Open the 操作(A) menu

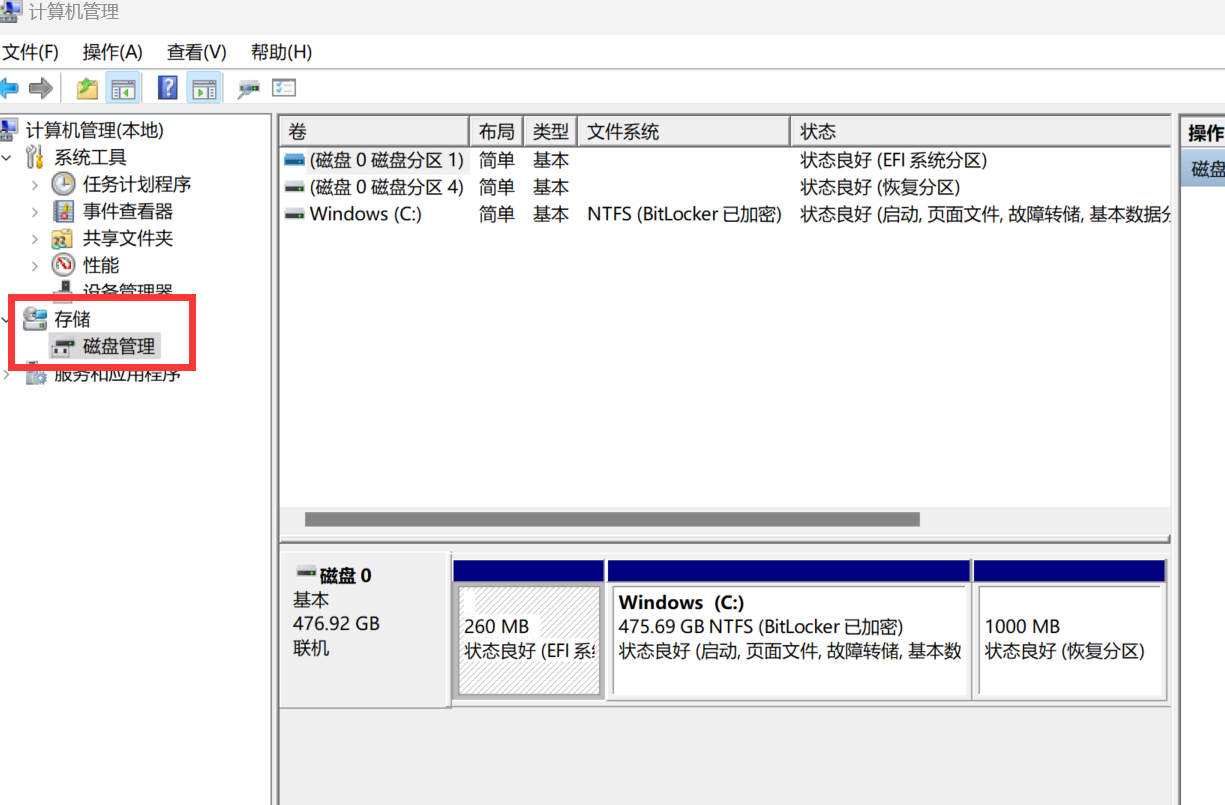(112, 52)
